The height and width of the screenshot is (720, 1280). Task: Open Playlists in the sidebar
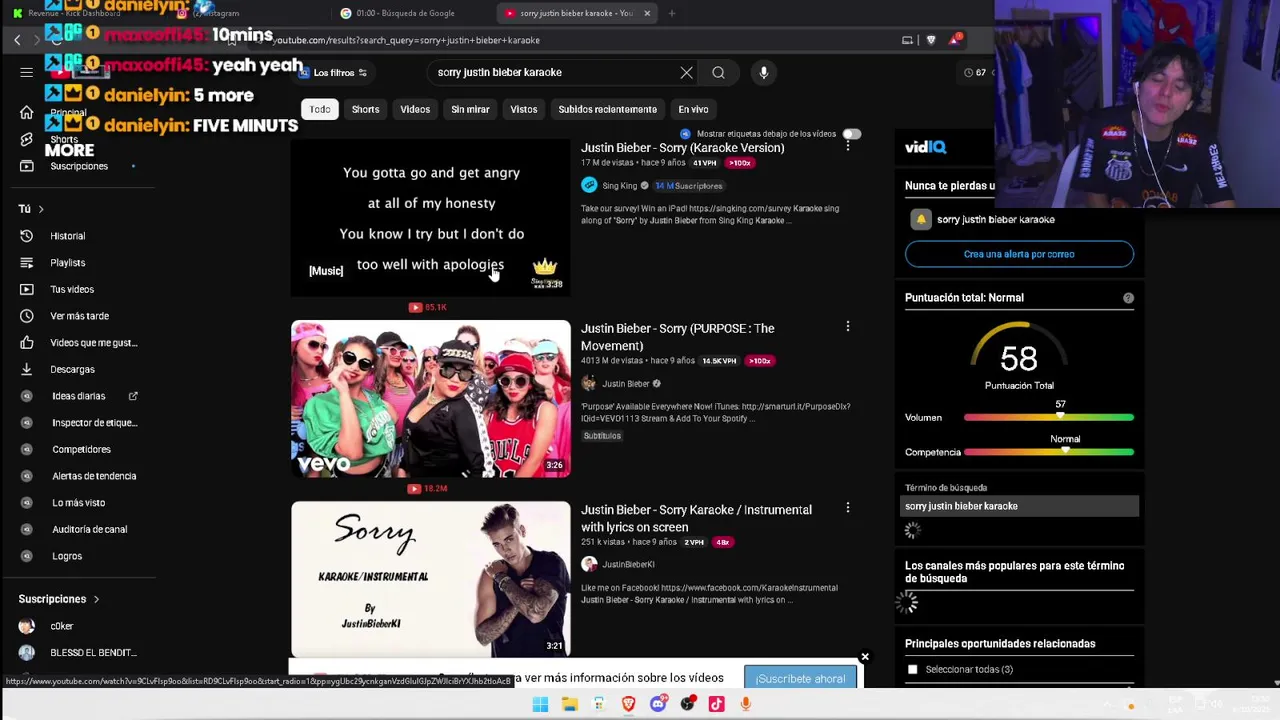tap(68, 263)
